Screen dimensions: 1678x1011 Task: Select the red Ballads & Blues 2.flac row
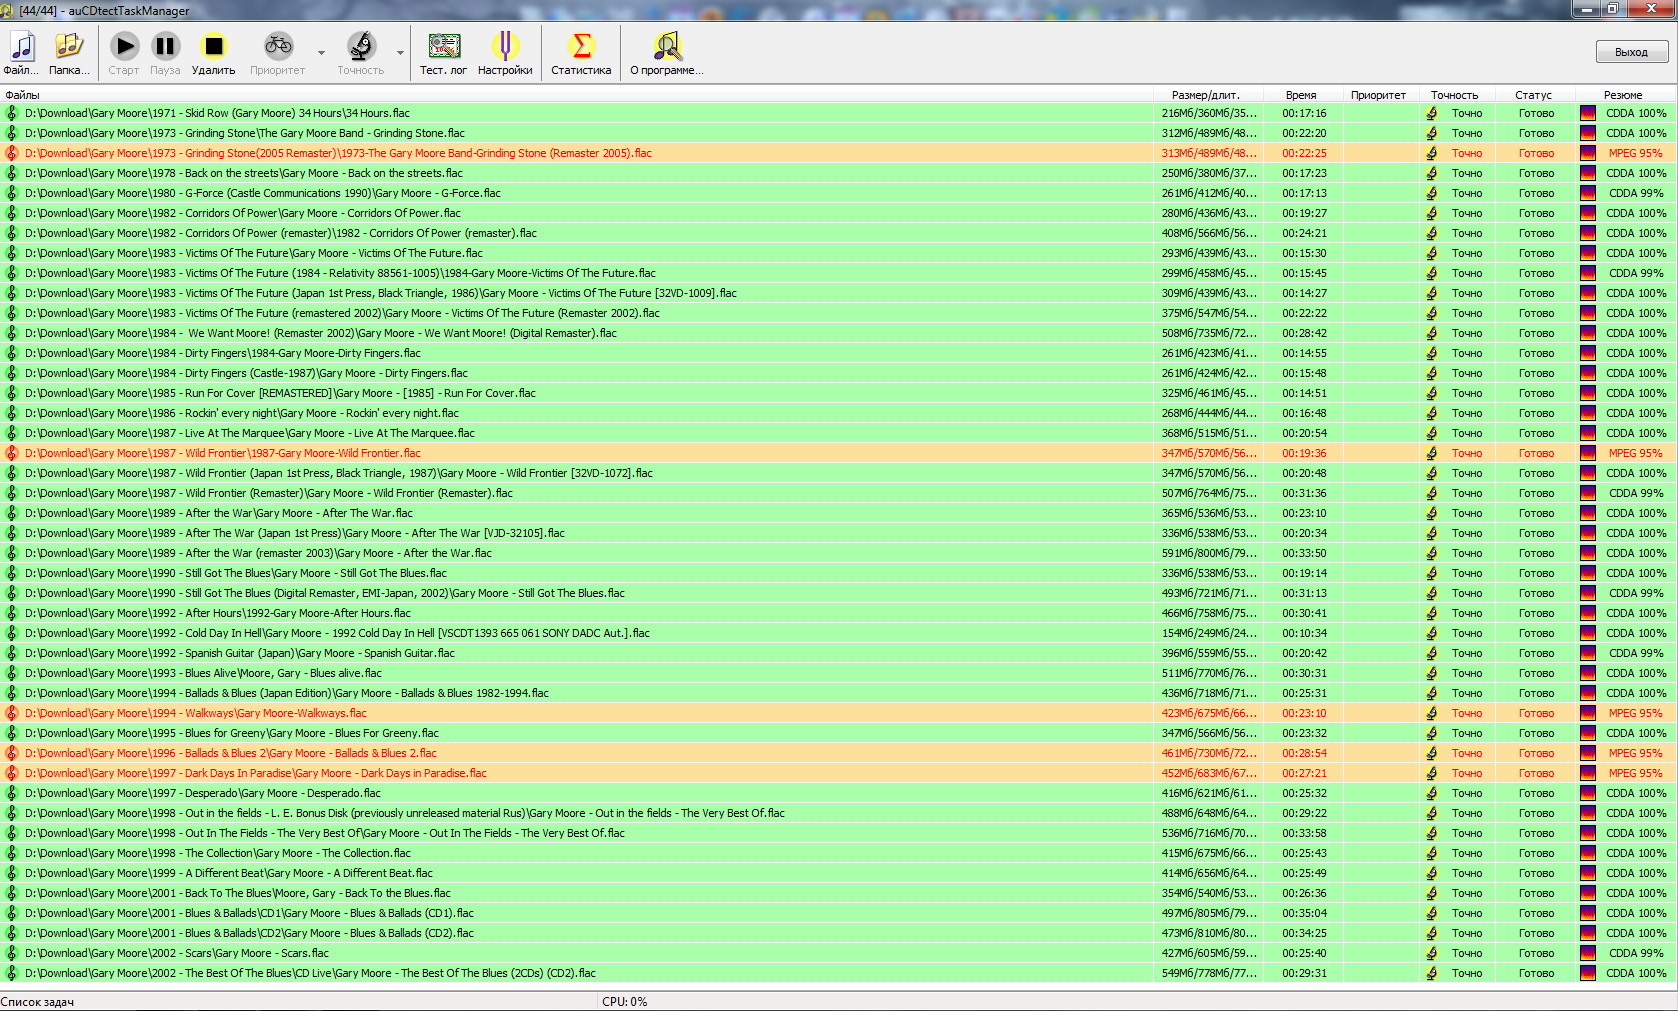838,753
